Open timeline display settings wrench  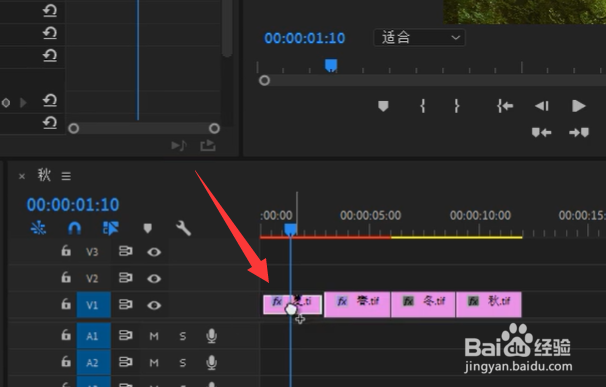[x=183, y=228]
